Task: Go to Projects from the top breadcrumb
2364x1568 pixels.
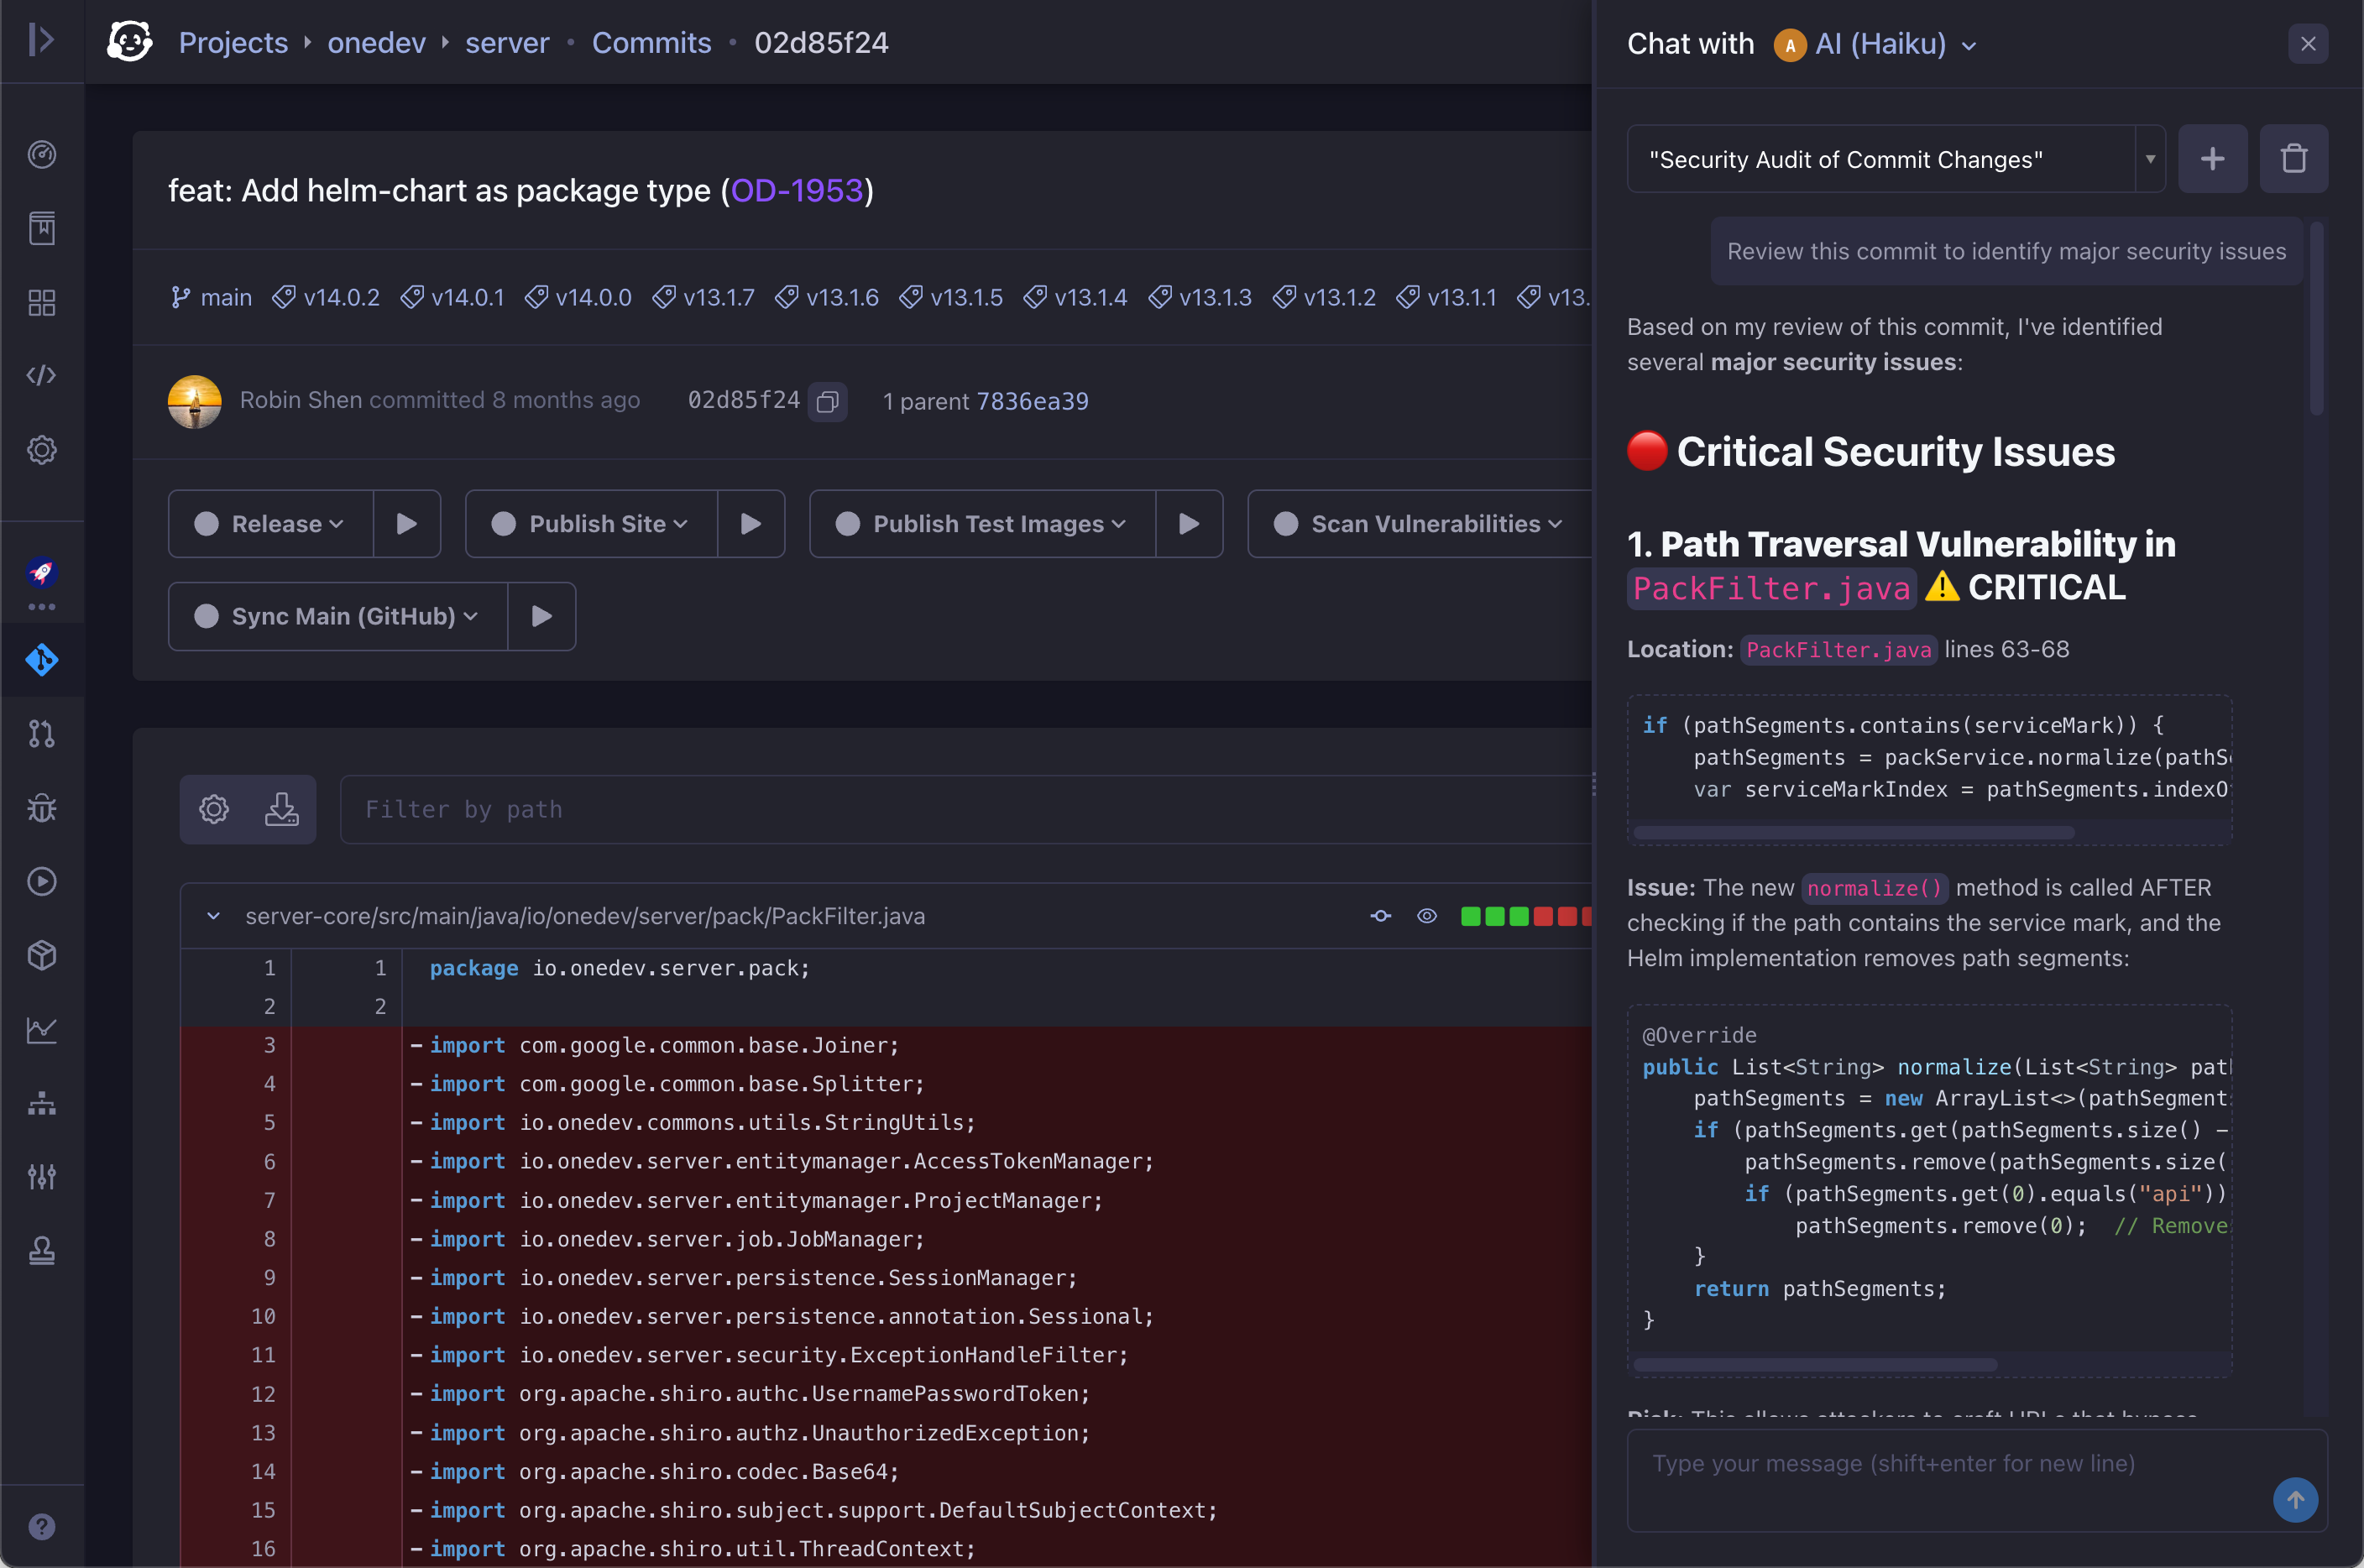Action: click(x=233, y=42)
